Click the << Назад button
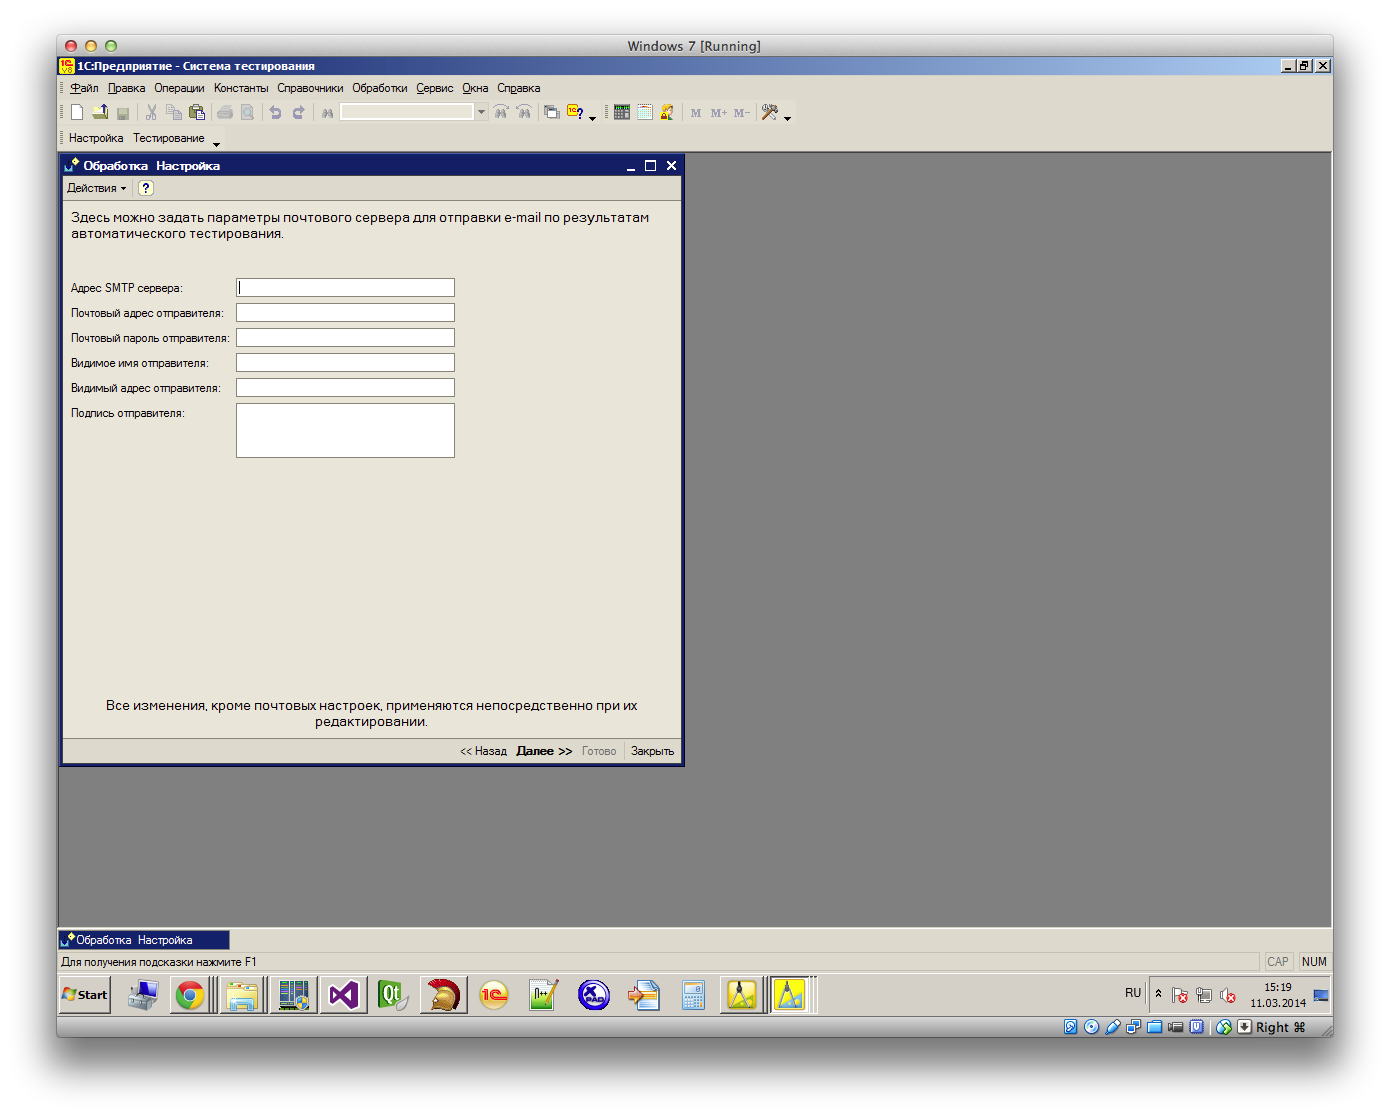This screenshot has height=1116, width=1390. (483, 751)
